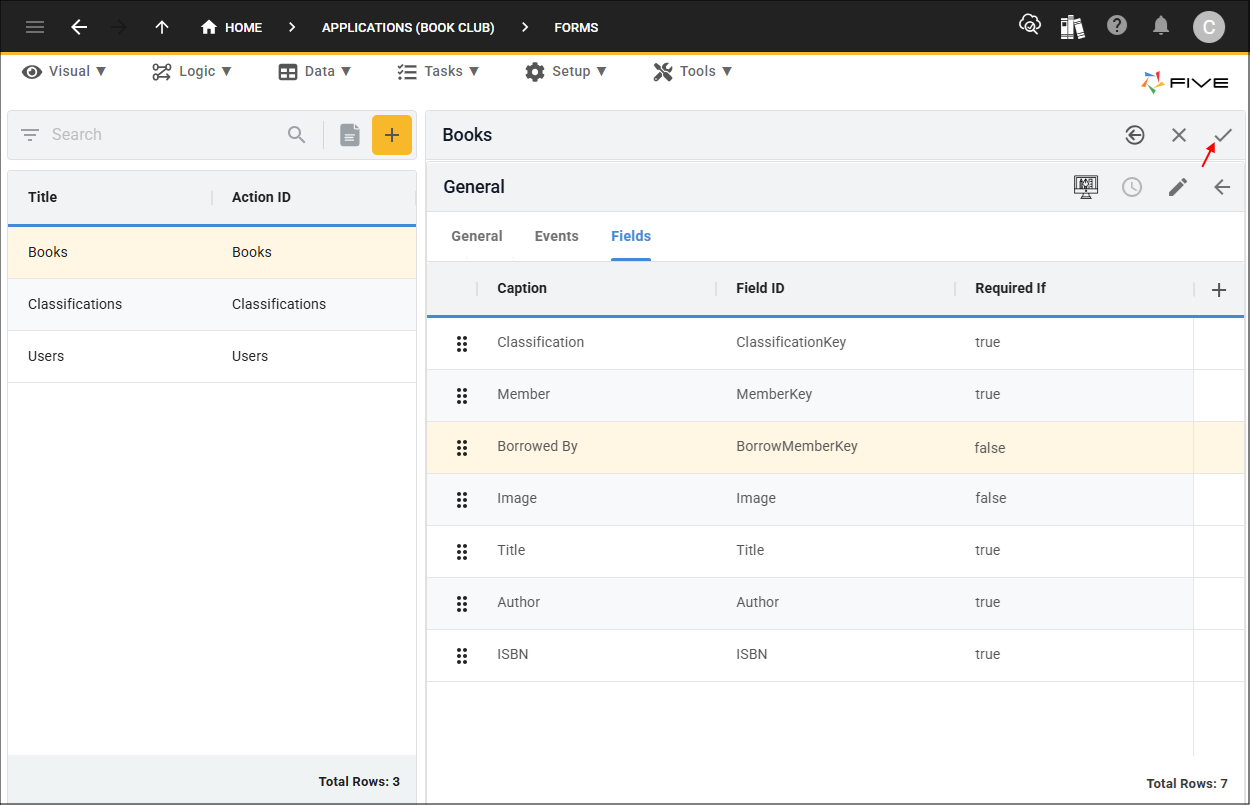Grab the ISBN row drag handle
The image size is (1250, 805).
pyautogui.click(x=462, y=656)
